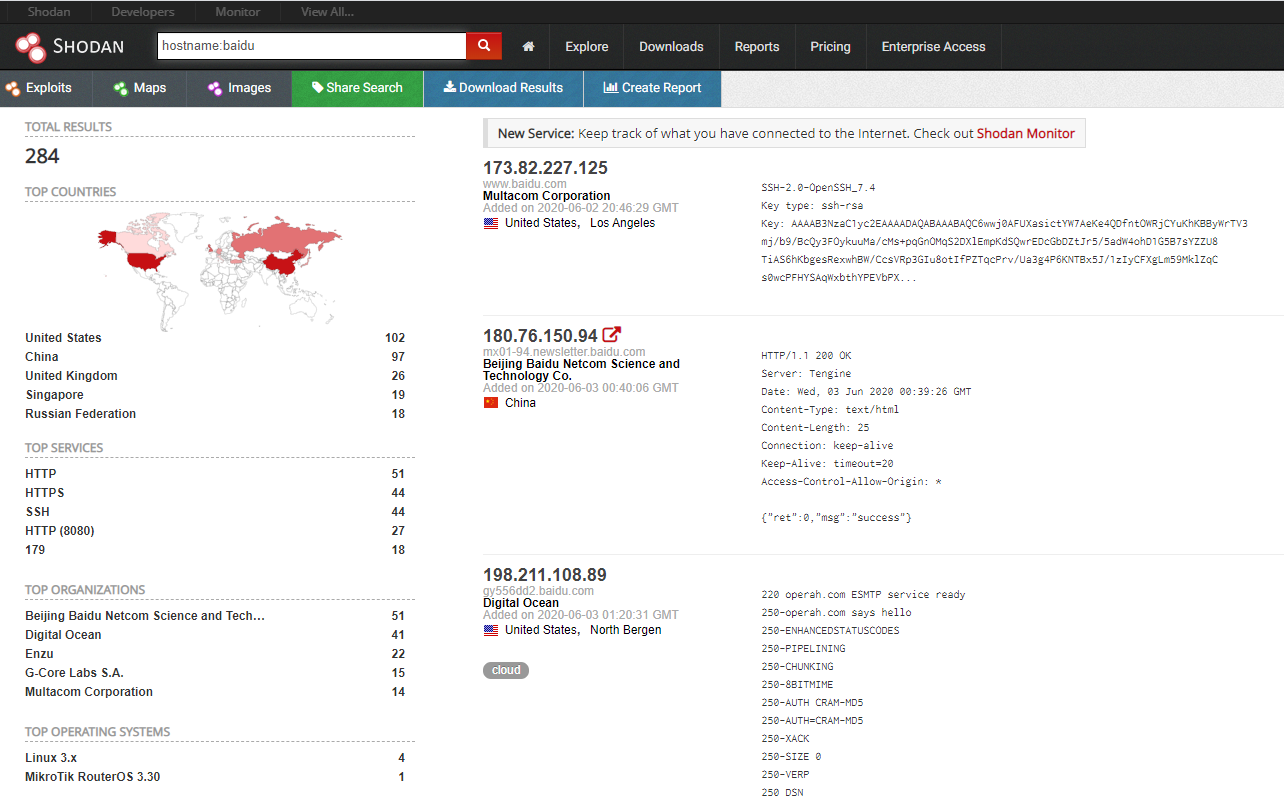Open the Downloads menu item
1284x806 pixels.
tap(672, 47)
